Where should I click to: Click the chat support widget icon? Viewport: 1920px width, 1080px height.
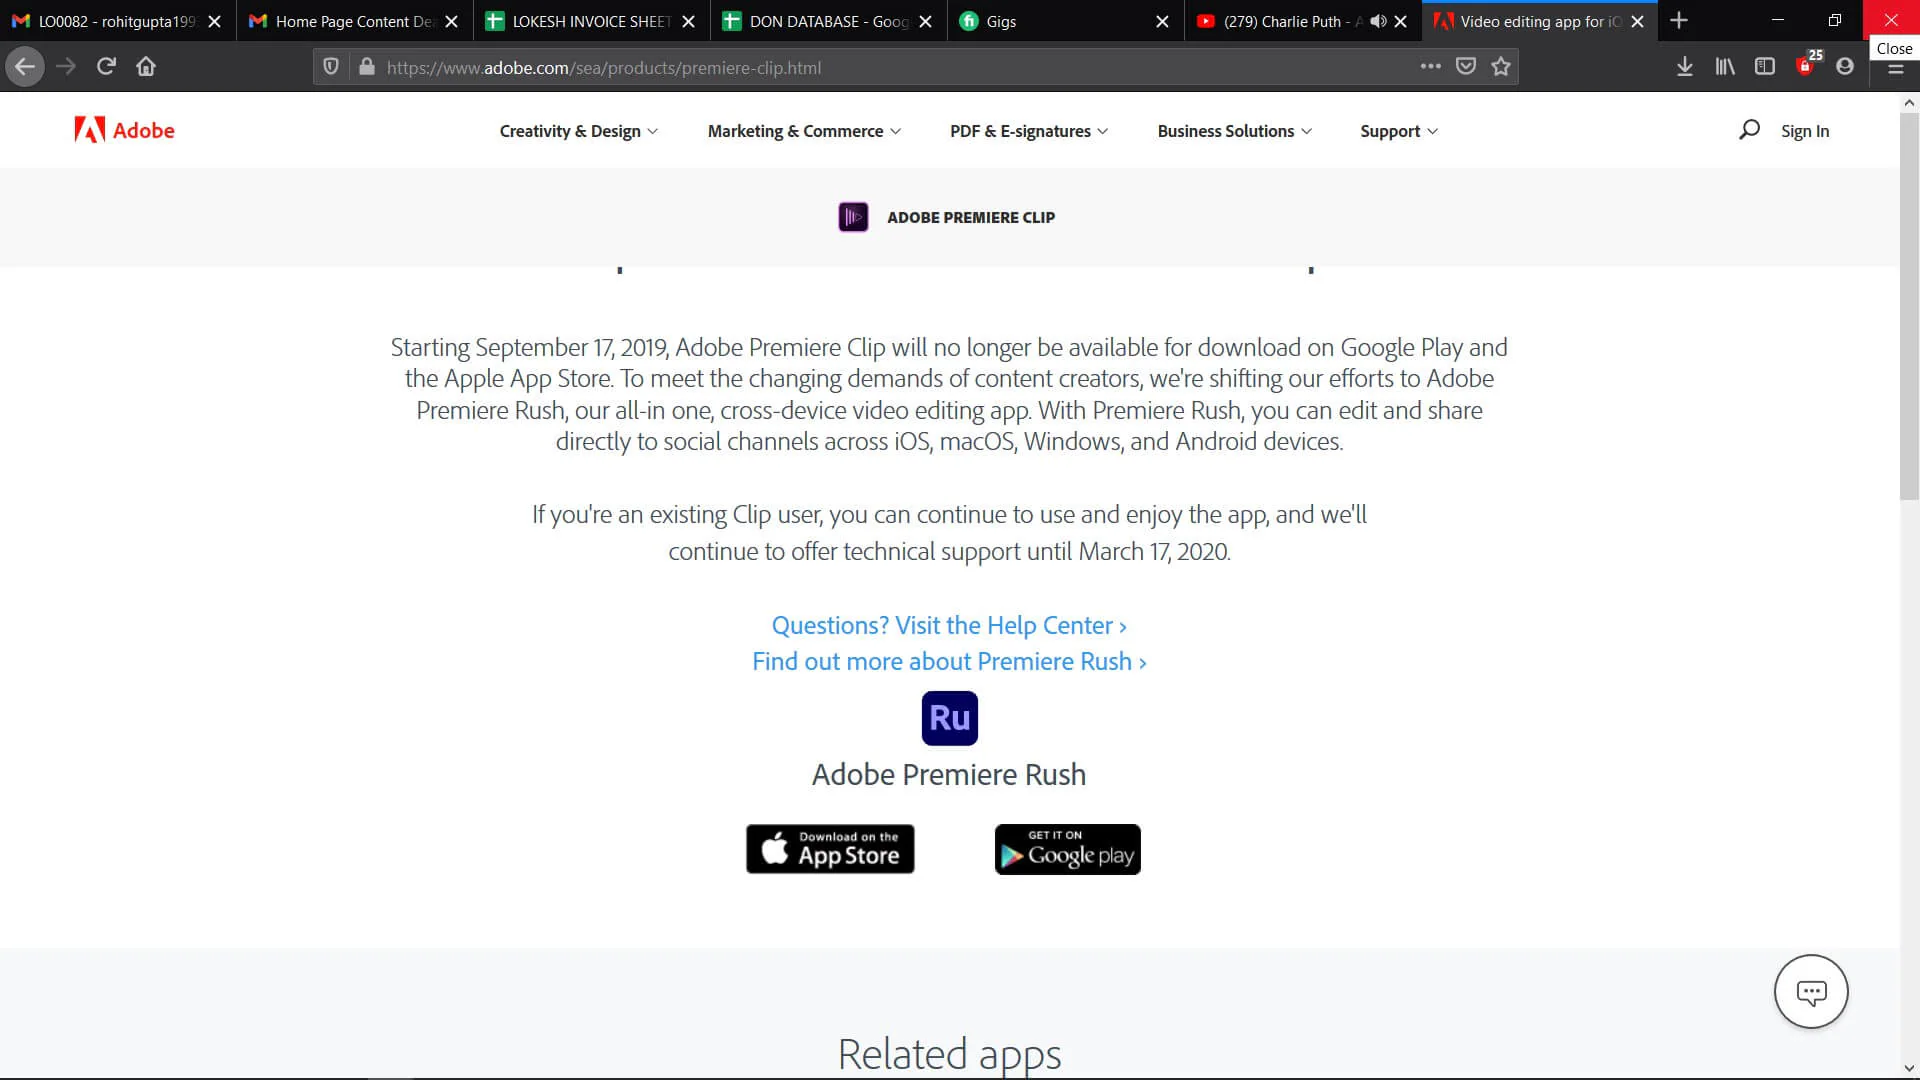(x=1812, y=992)
